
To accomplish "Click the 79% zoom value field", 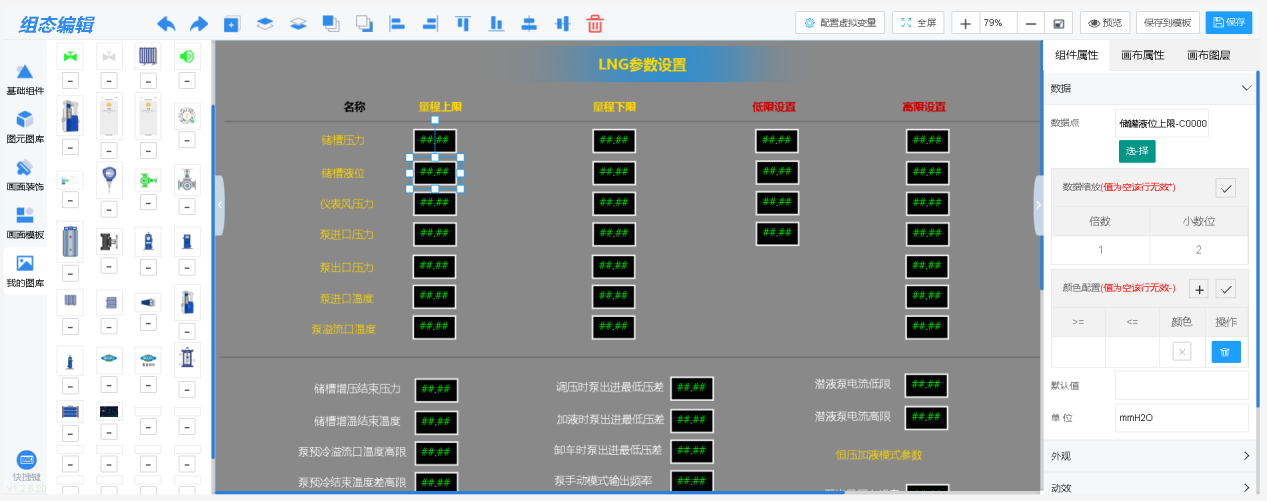I will (998, 23).
